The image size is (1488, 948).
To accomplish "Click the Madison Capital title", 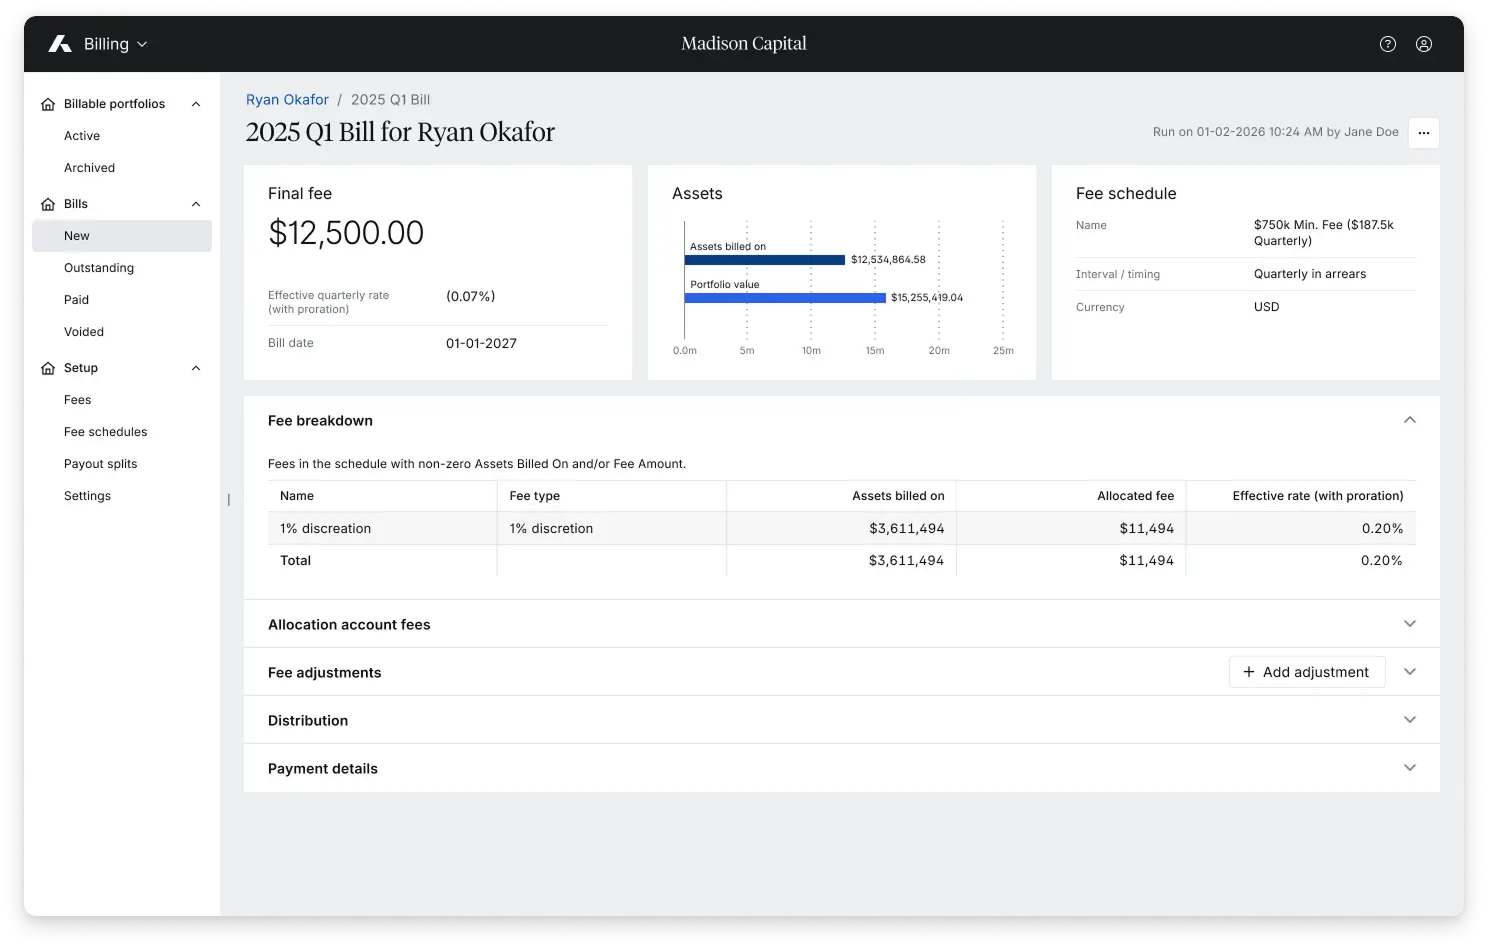I will click(x=744, y=44).
